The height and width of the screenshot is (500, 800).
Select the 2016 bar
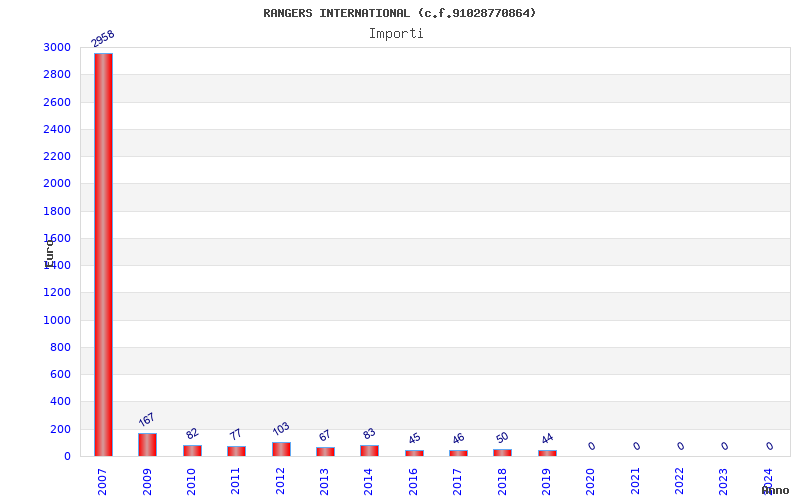pyautogui.click(x=414, y=453)
